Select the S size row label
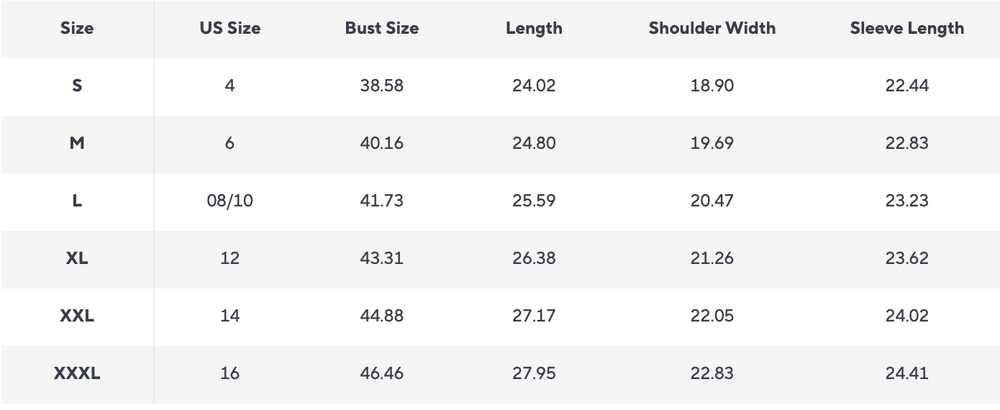Screen dimensions: 1000x410 point(77,86)
